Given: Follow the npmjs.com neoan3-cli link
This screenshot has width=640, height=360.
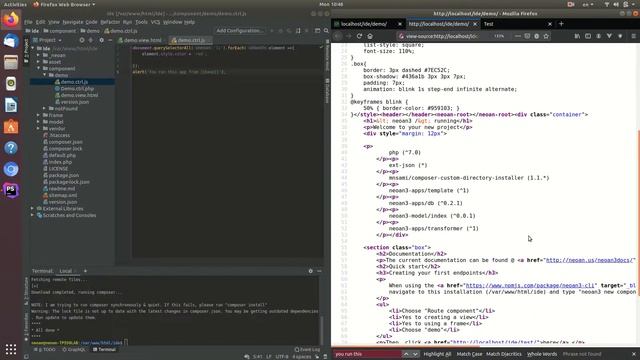Looking at the screenshot, I should (531, 285).
